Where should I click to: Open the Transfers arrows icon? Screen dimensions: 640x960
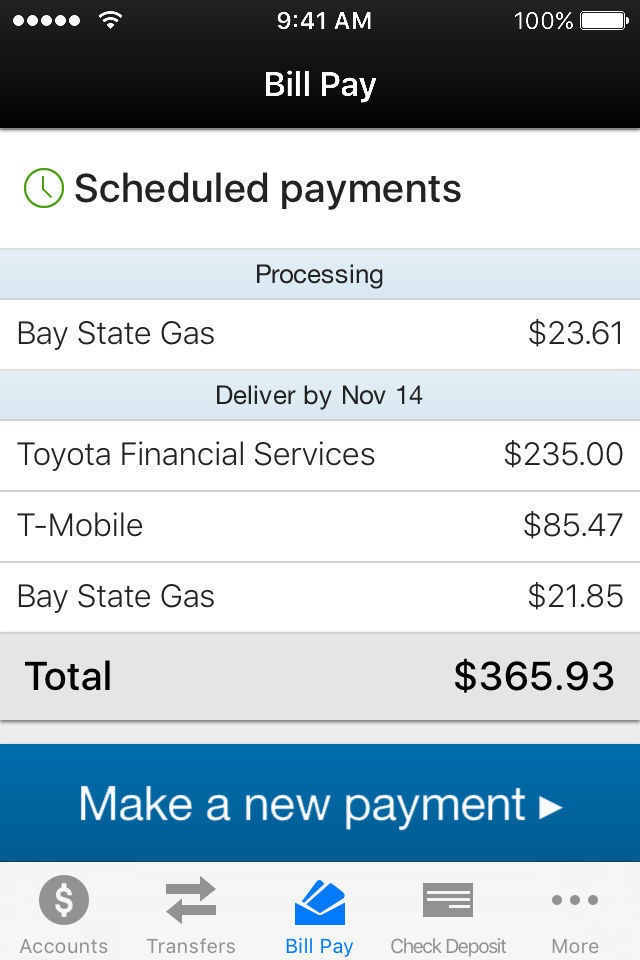coord(191,900)
